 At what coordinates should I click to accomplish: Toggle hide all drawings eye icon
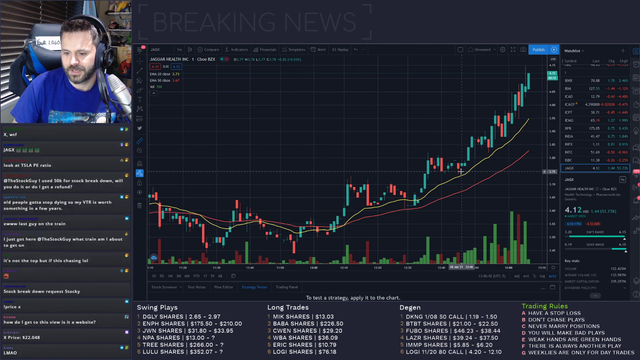[140, 192]
